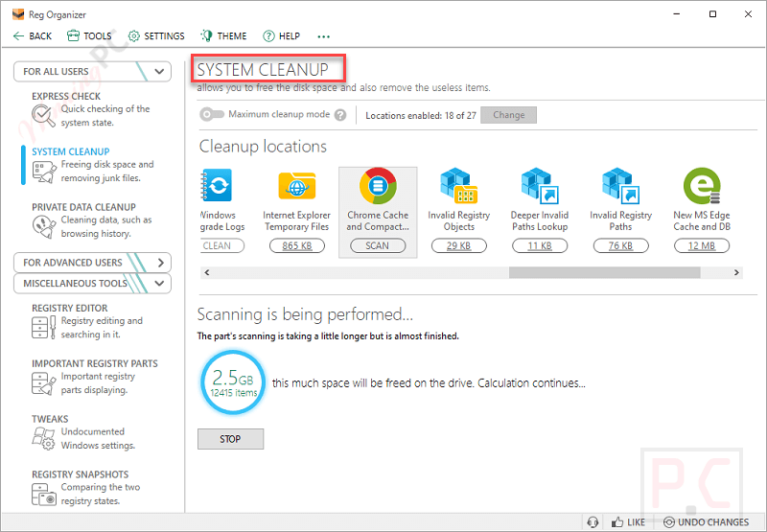Viewport: 767px width, 532px height.
Task: Click SCAN under Chrome Cache
Action: 378,246
